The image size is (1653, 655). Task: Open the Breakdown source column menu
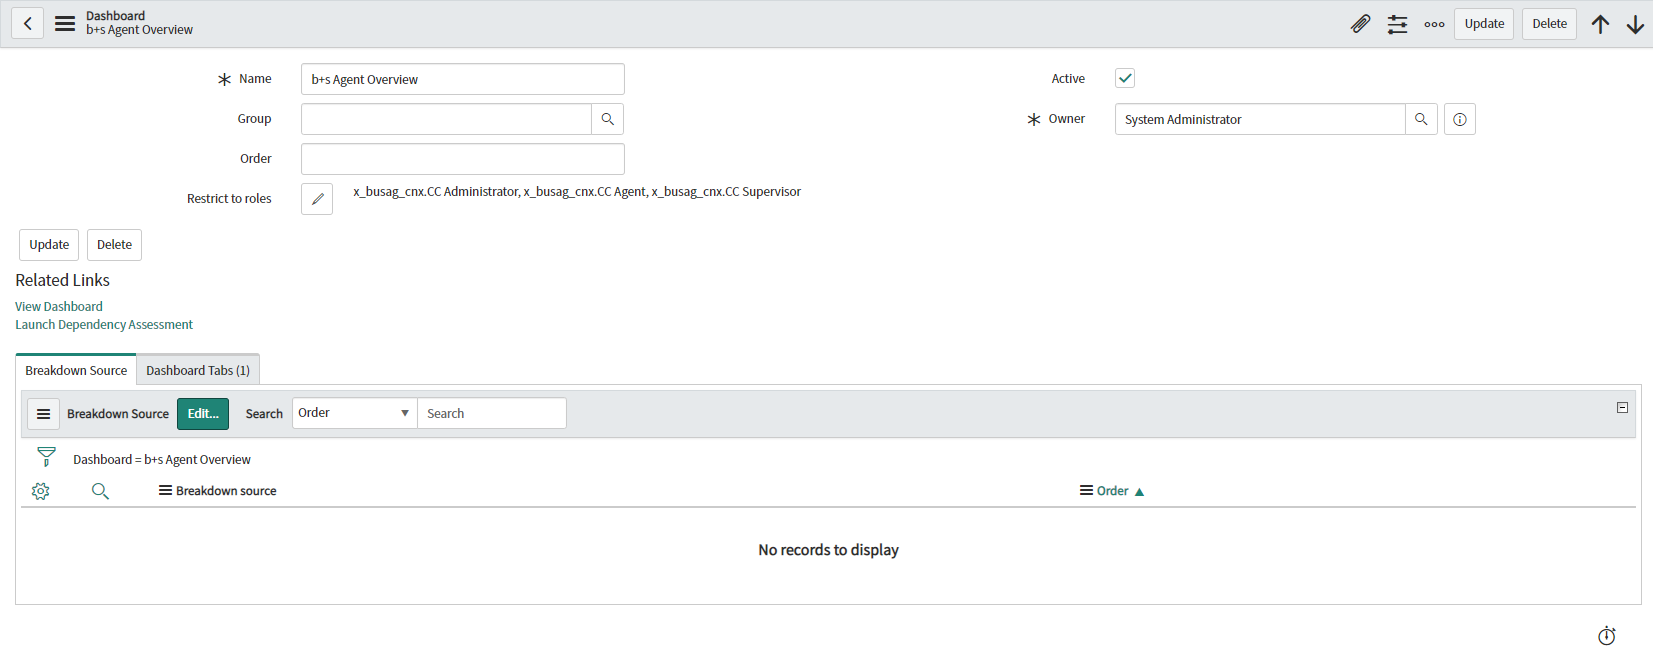(165, 490)
